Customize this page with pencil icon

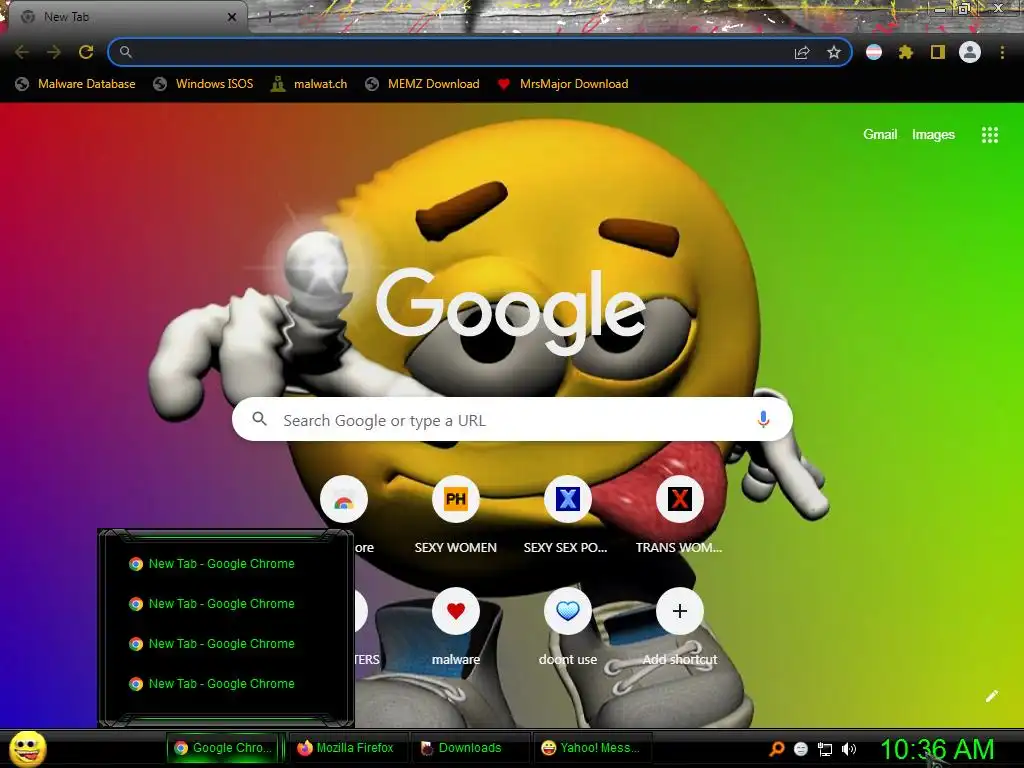coord(991,696)
